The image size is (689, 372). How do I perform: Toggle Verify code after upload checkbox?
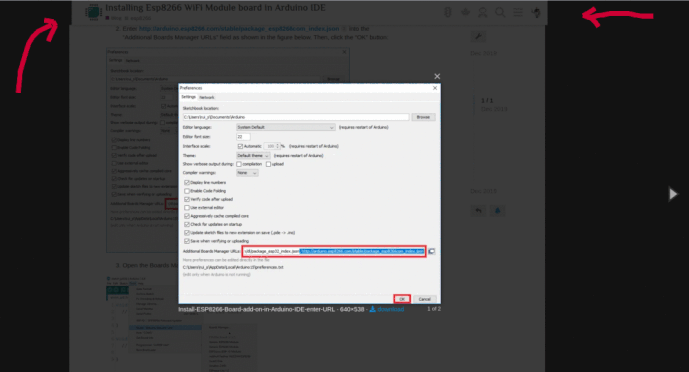pos(187,199)
